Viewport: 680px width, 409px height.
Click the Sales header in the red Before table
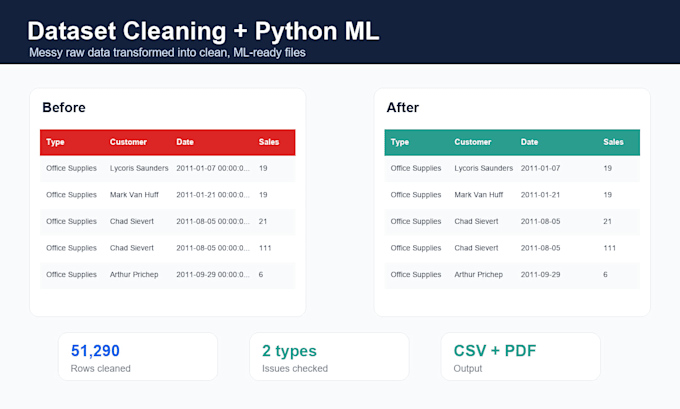pos(269,142)
